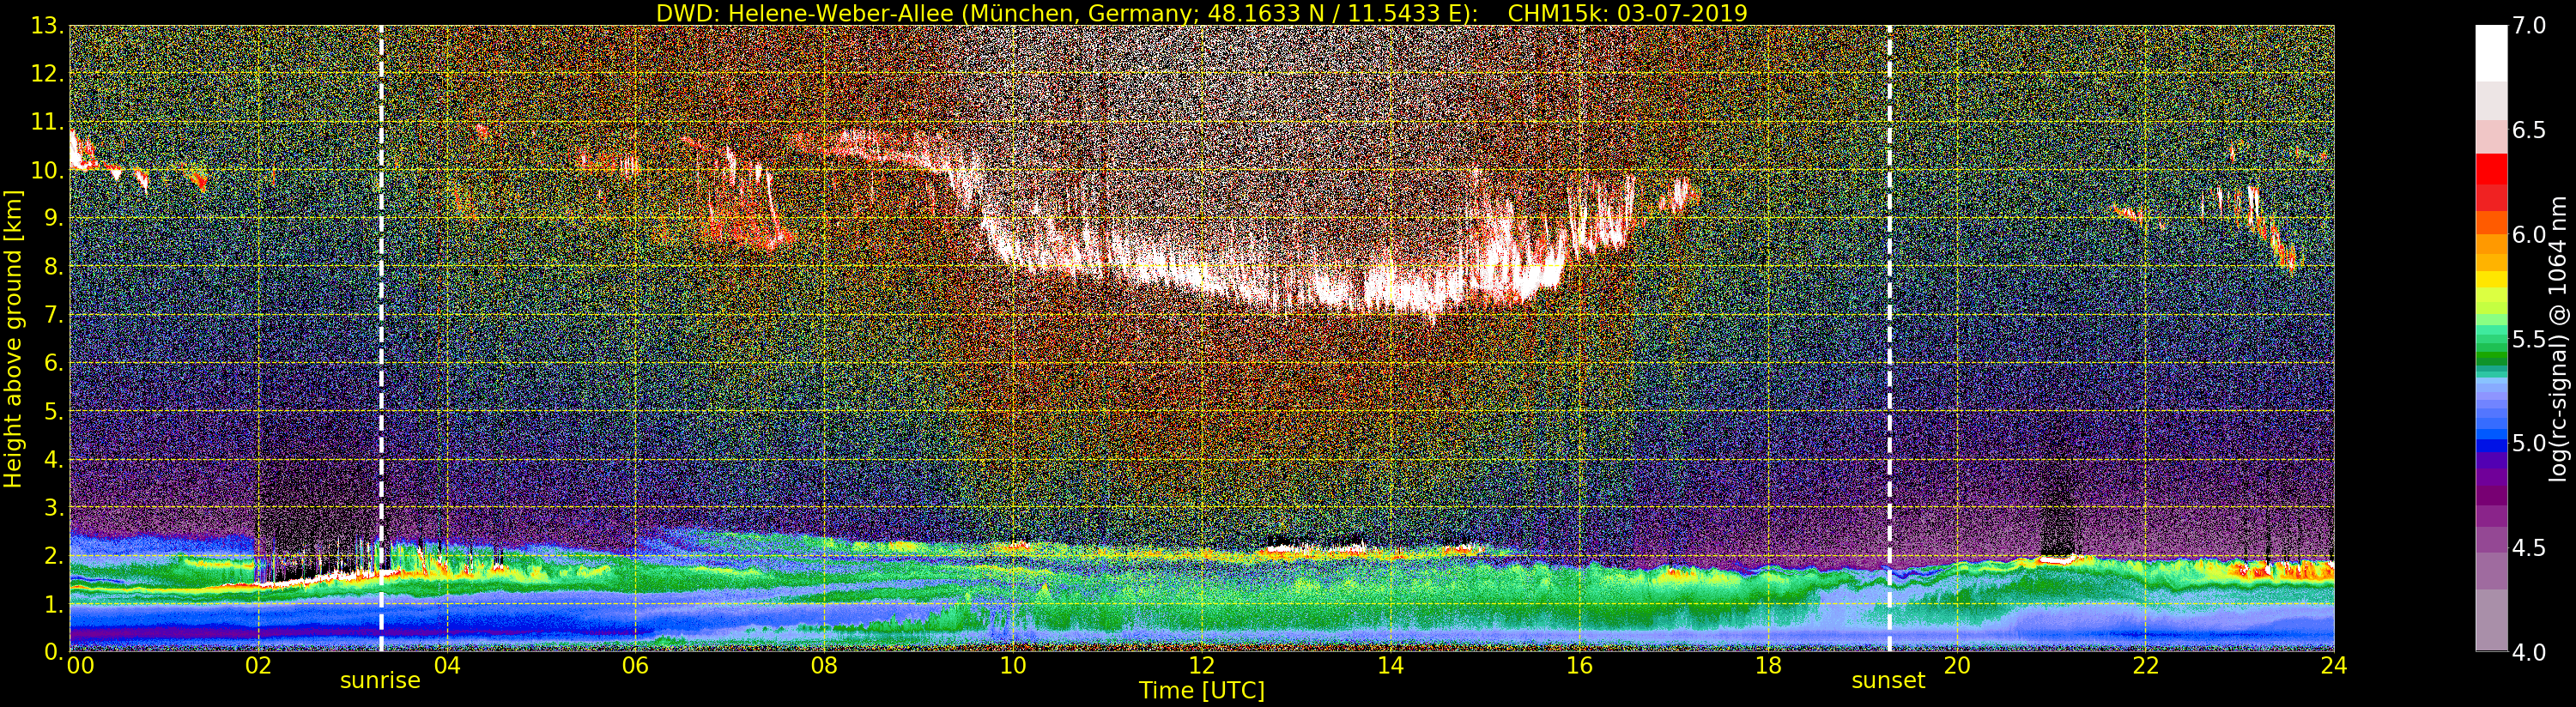Click the green boundary layer aerosol band at noon

point(1202,595)
